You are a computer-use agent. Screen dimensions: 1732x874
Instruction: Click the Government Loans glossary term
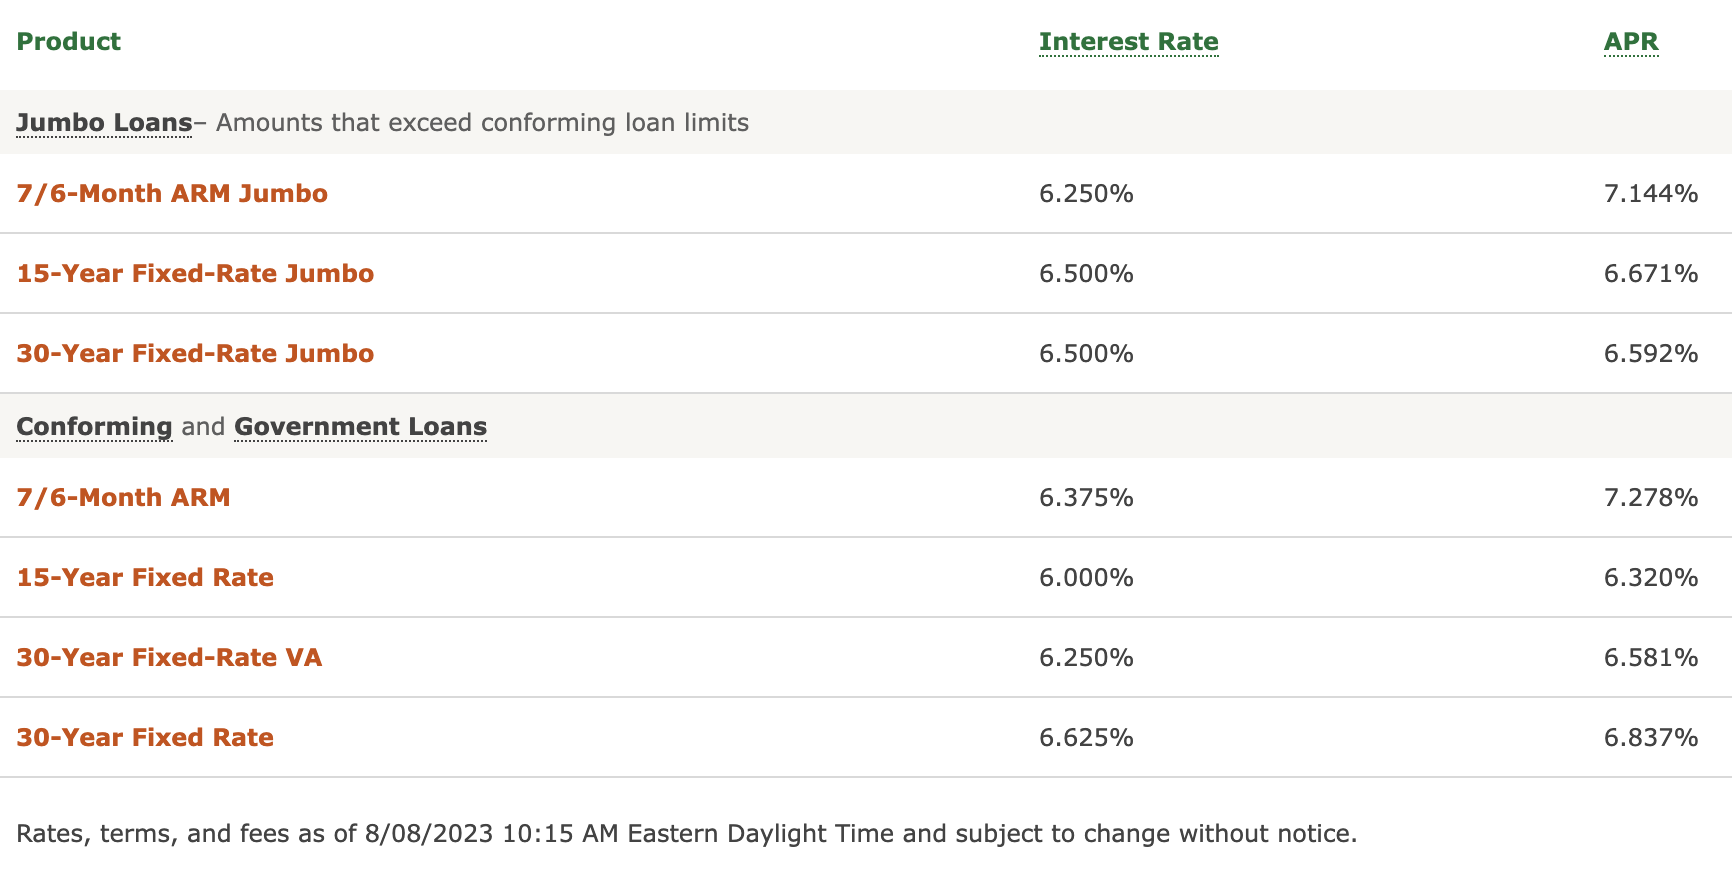point(360,427)
